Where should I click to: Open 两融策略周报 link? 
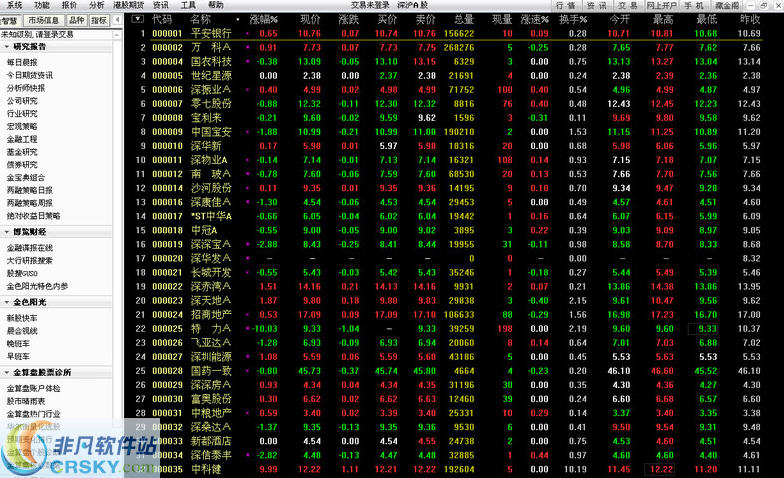point(30,203)
